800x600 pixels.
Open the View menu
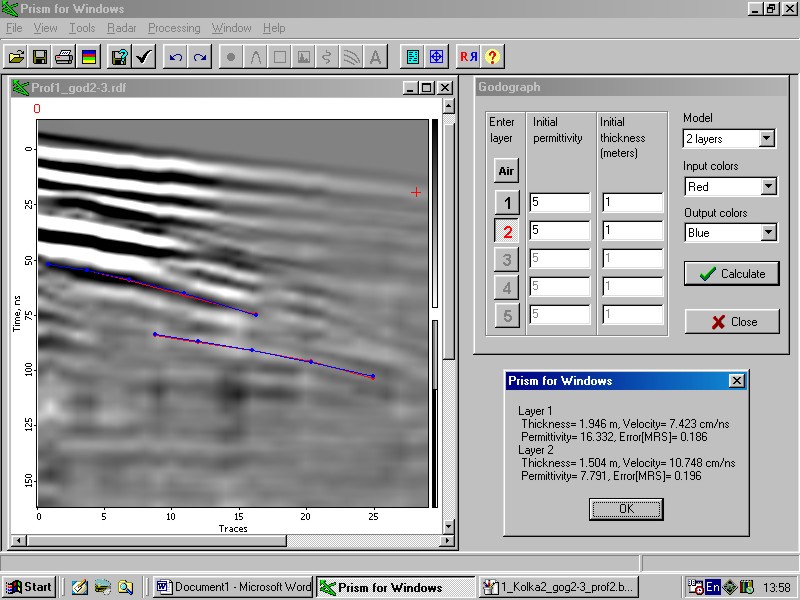[45, 28]
